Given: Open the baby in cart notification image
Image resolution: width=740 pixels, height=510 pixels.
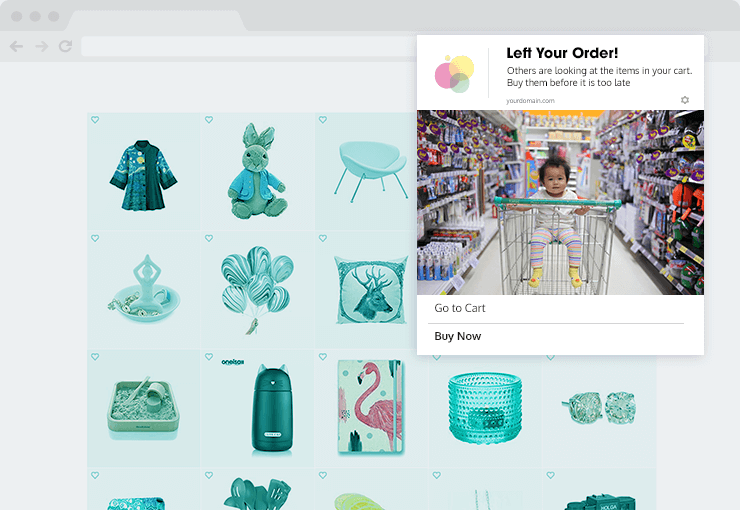Looking at the screenshot, I should [560, 202].
